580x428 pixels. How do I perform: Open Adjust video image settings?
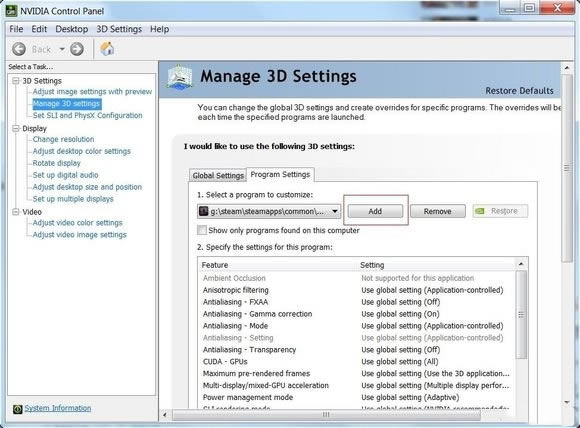[x=80, y=235]
